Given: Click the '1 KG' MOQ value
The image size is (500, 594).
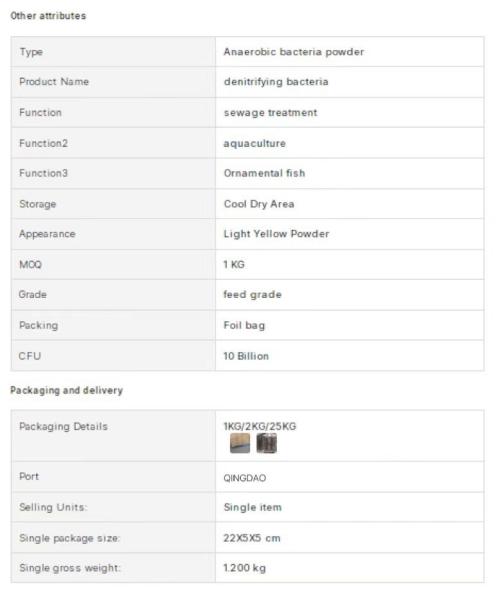Looking at the screenshot, I should (x=234, y=264).
